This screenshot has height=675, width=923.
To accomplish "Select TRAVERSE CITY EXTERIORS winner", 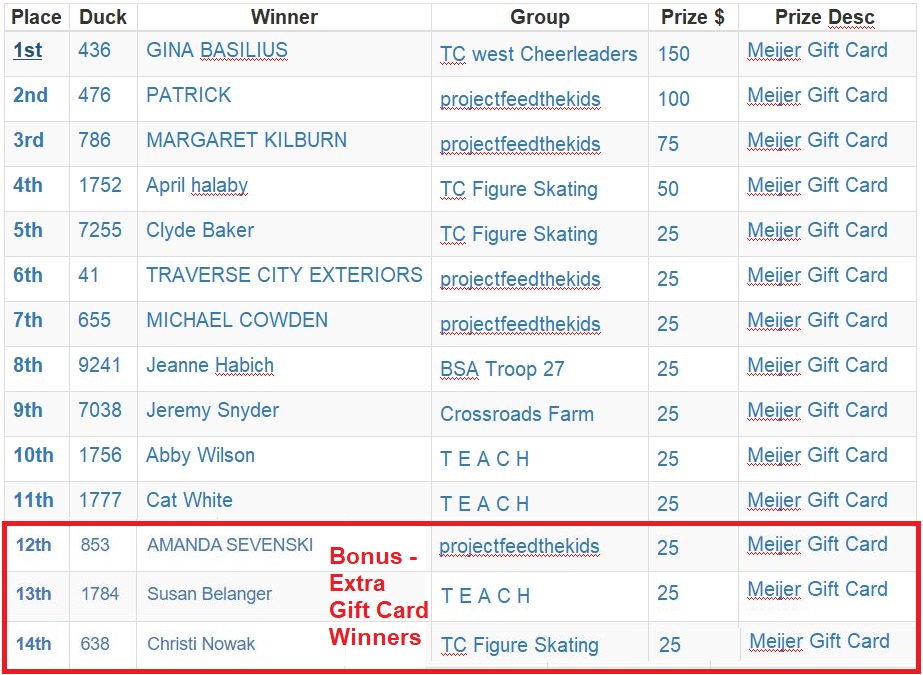I will tap(284, 275).
